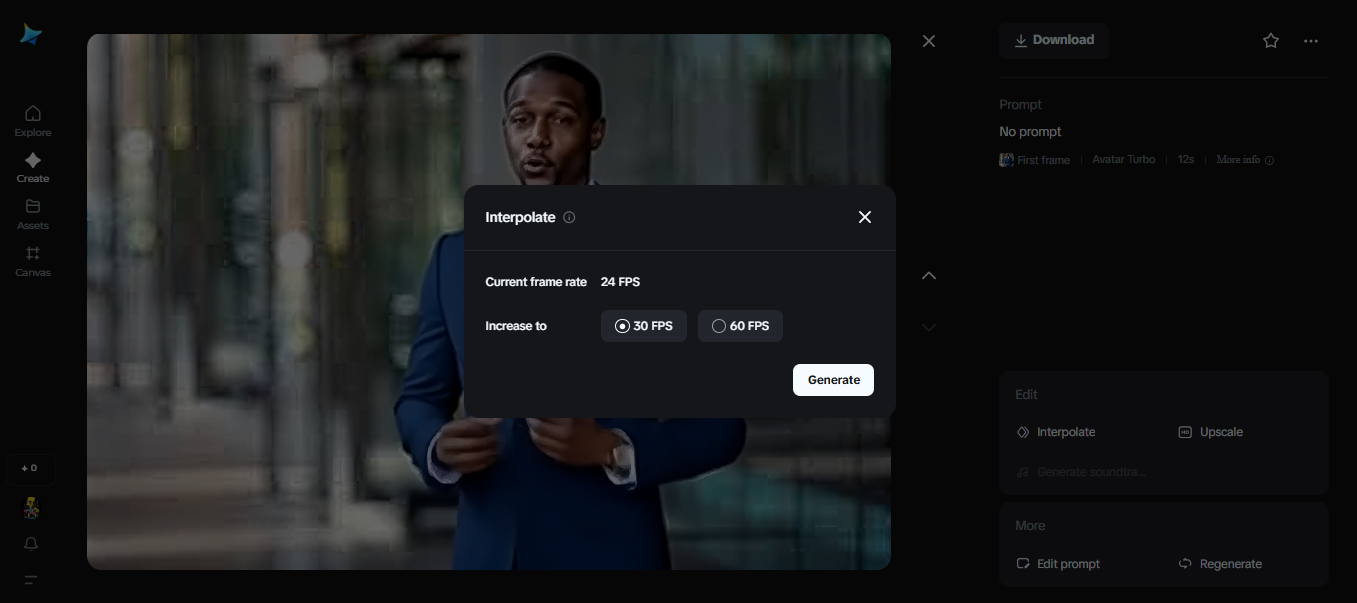Expand the sidebar menu lines icon
The width and height of the screenshot is (1357, 603).
coord(31,580)
